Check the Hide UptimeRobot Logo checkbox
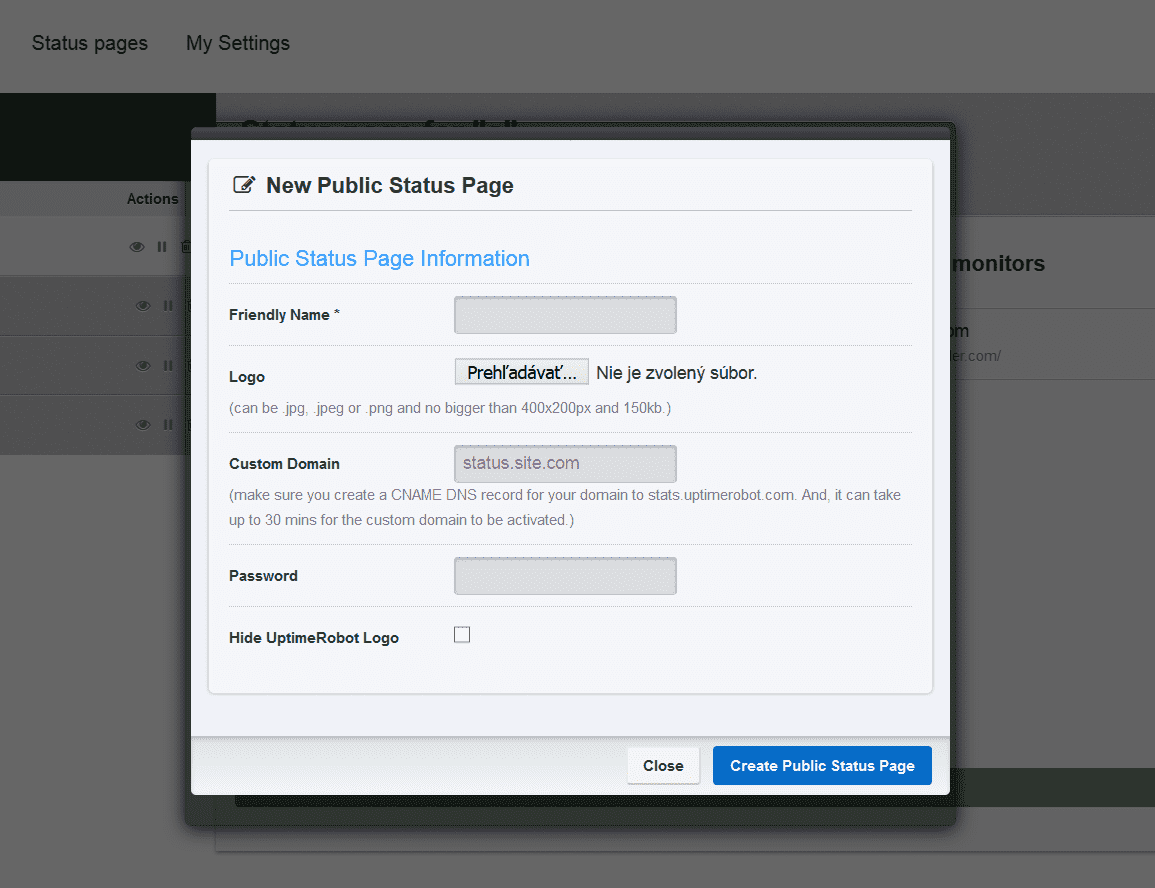The width and height of the screenshot is (1155, 888). coord(461,634)
